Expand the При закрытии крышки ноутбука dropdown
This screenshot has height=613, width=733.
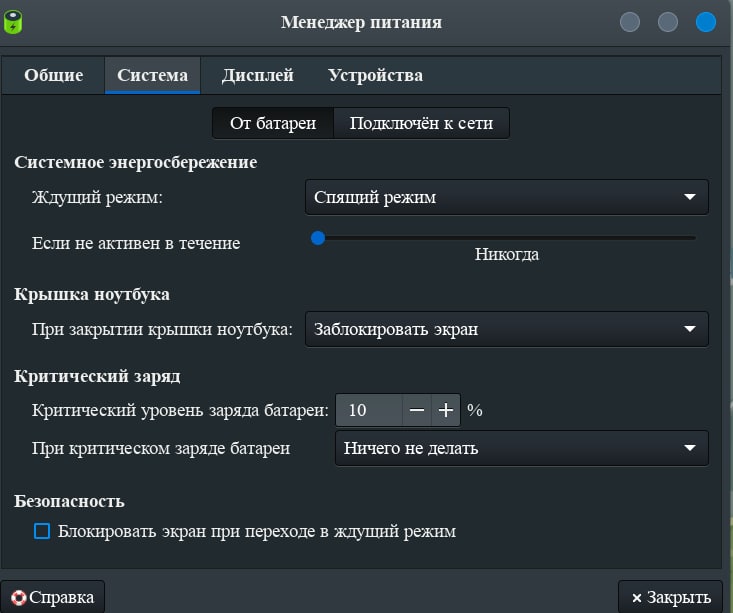click(x=506, y=329)
